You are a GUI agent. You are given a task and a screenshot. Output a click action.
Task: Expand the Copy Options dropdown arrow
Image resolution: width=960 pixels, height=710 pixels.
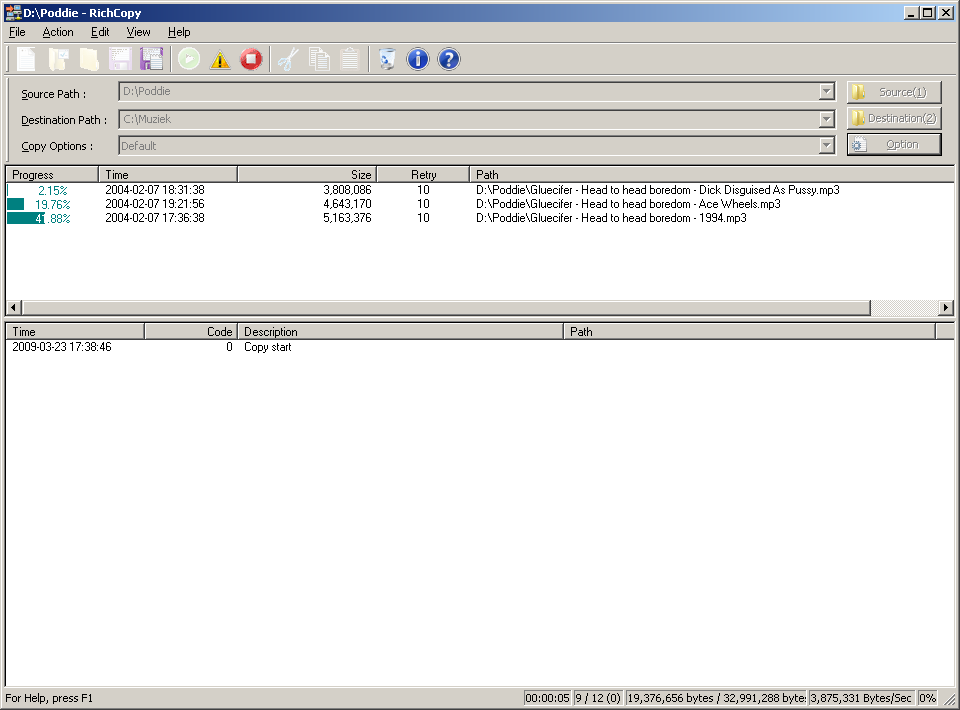(827, 146)
